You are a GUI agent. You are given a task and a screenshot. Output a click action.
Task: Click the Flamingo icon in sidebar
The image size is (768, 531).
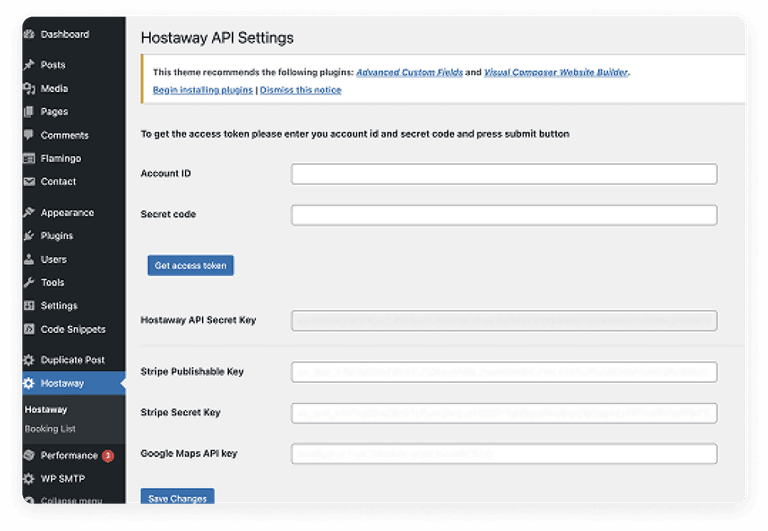29,158
